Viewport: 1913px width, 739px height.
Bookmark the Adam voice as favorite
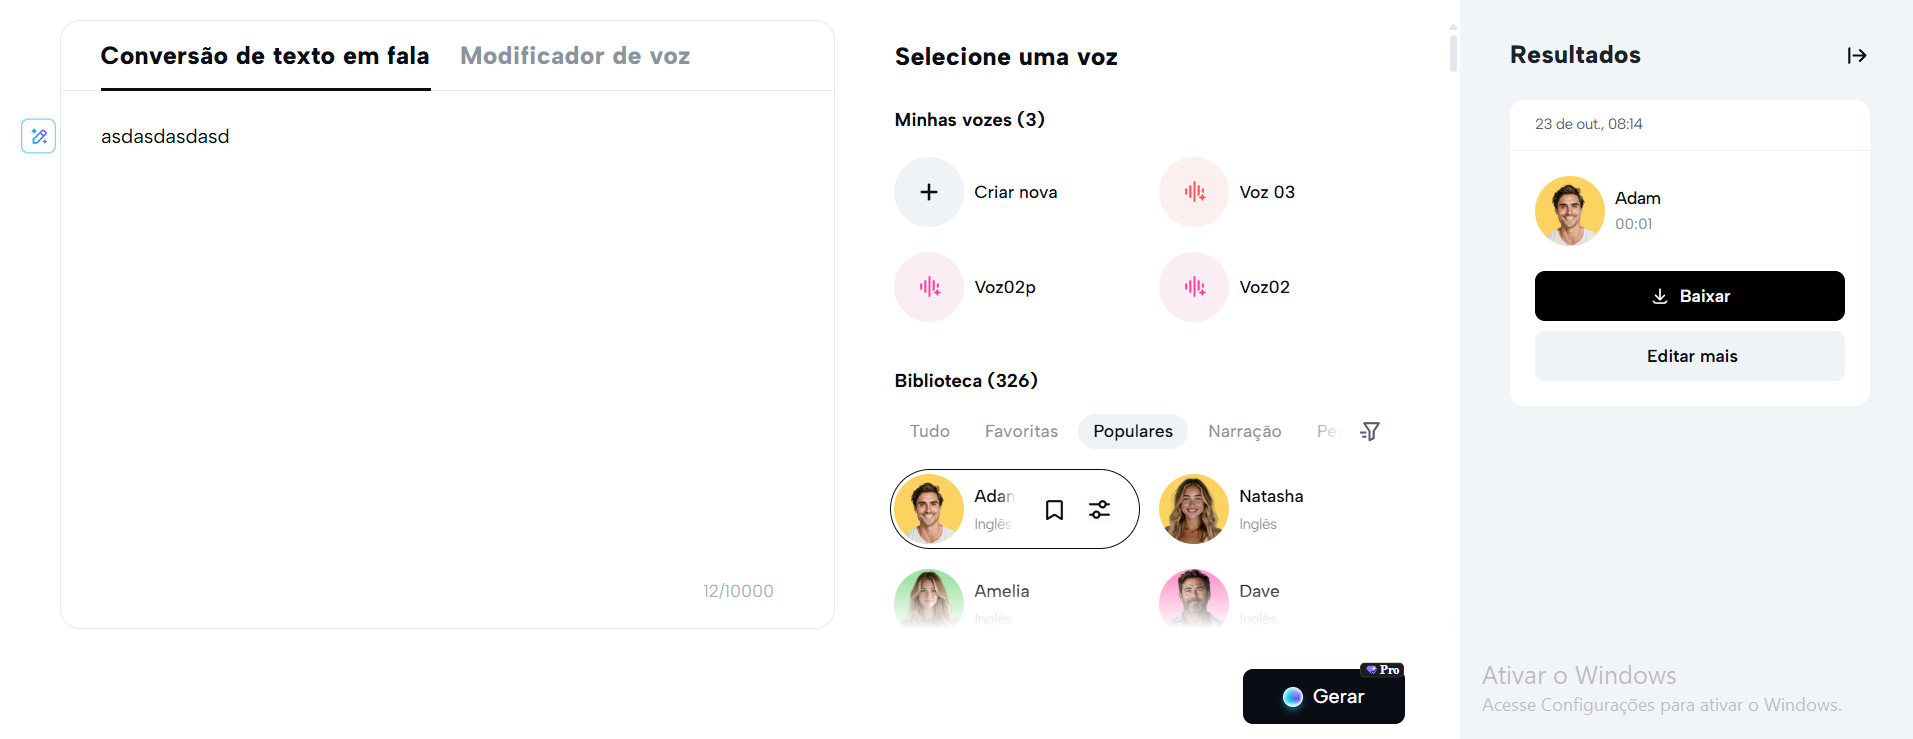coord(1054,510)
